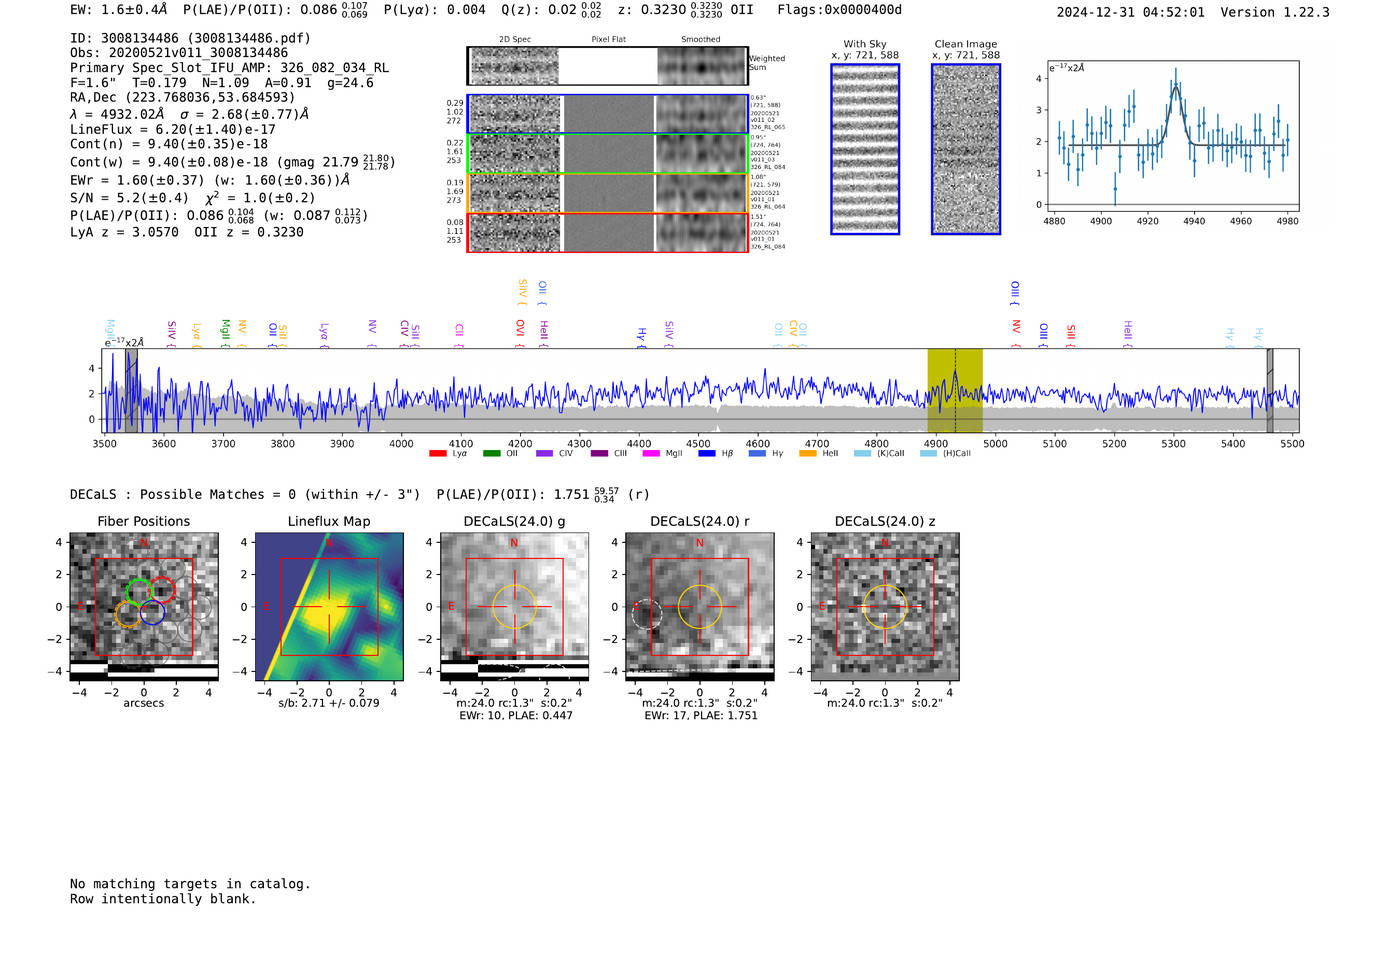
Task: Open the Lineflux Map thumbnail
Action: [329, 607]
